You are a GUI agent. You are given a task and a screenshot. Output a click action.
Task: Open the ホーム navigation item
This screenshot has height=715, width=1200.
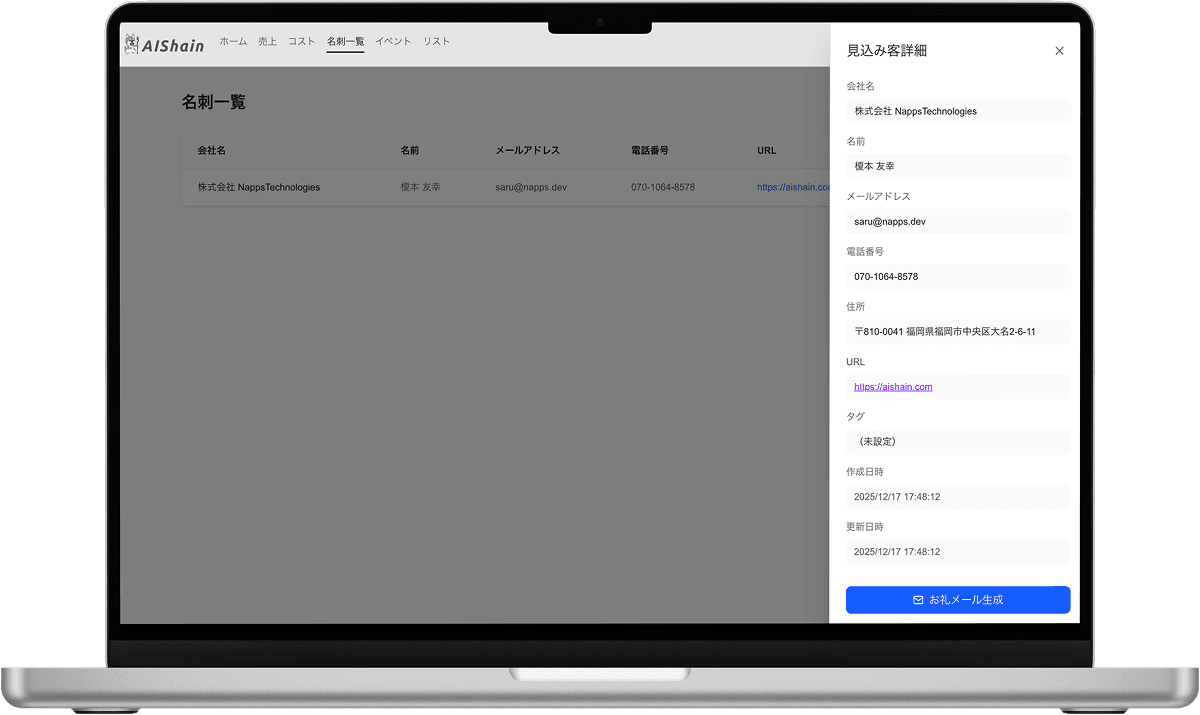coord(233,41)
